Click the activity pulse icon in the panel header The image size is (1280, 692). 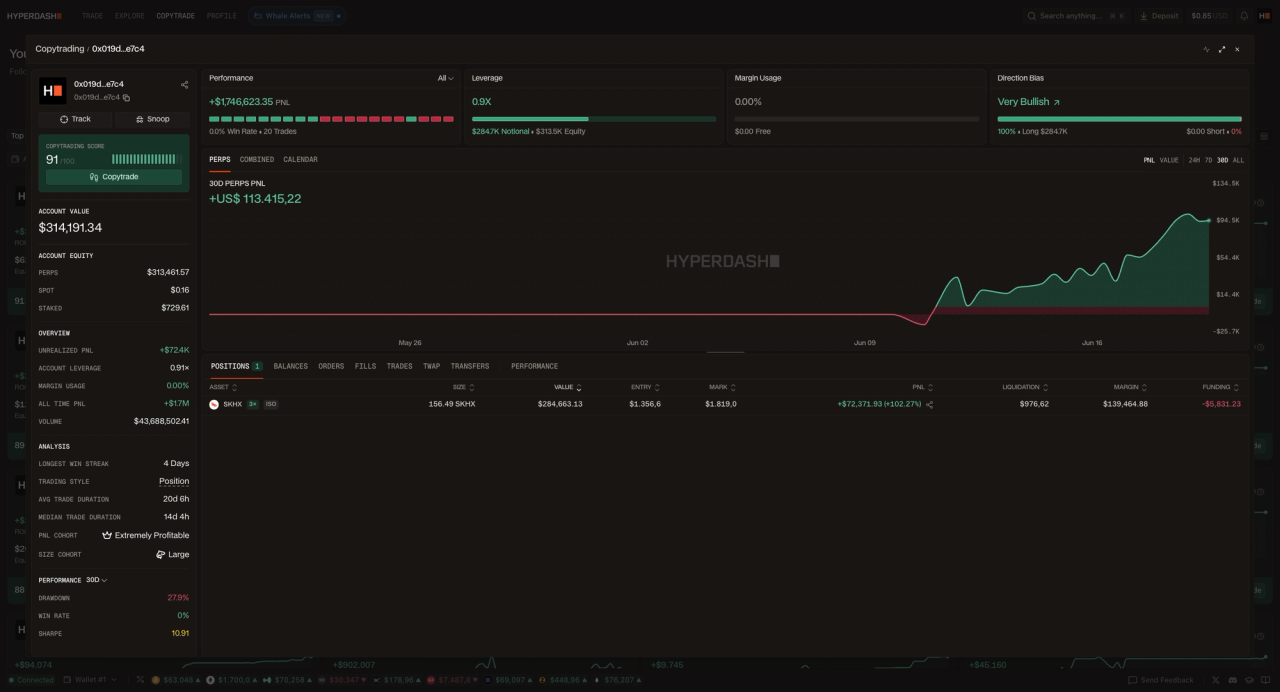(x=1206, y=49)
